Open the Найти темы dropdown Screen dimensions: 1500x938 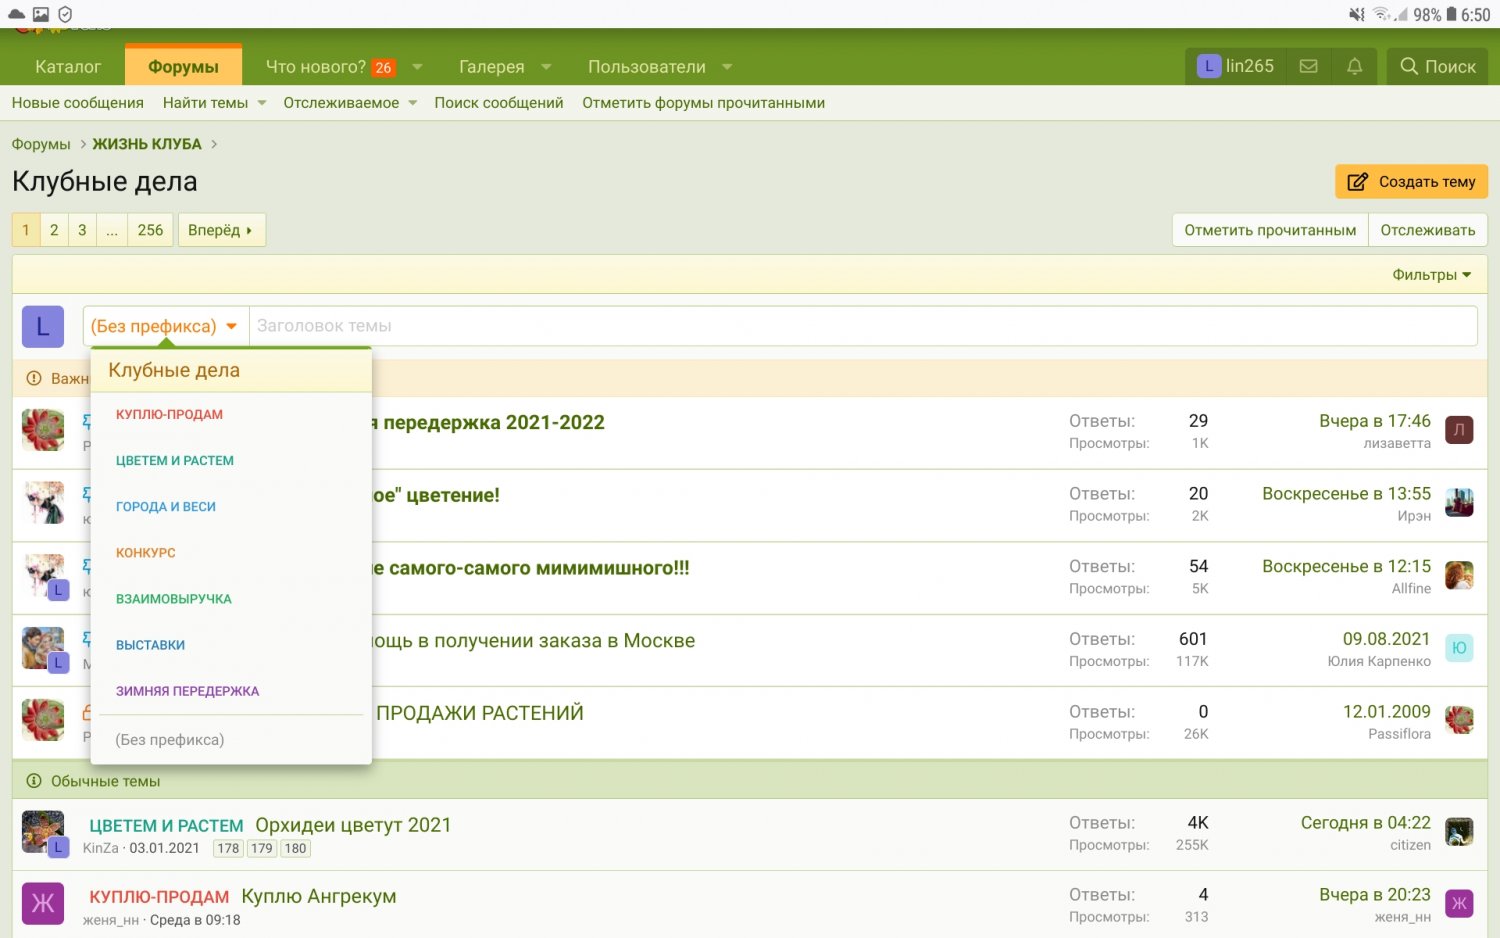214,103
